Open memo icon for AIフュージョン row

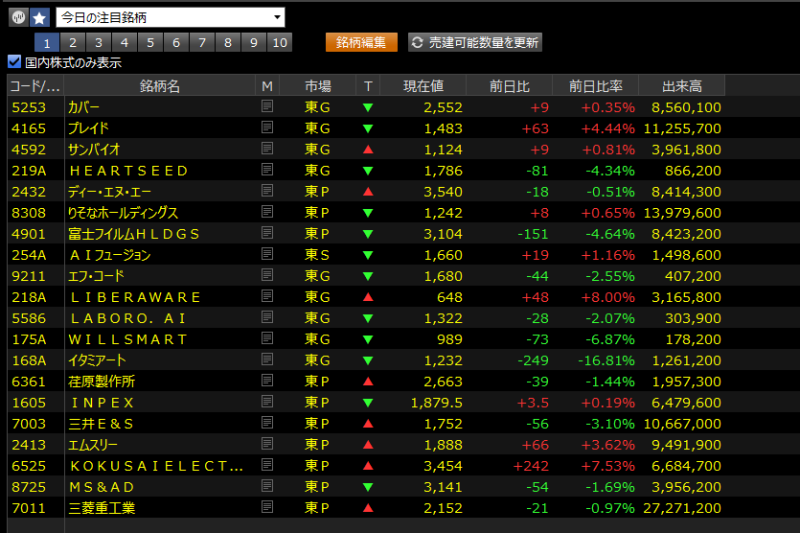267,254
